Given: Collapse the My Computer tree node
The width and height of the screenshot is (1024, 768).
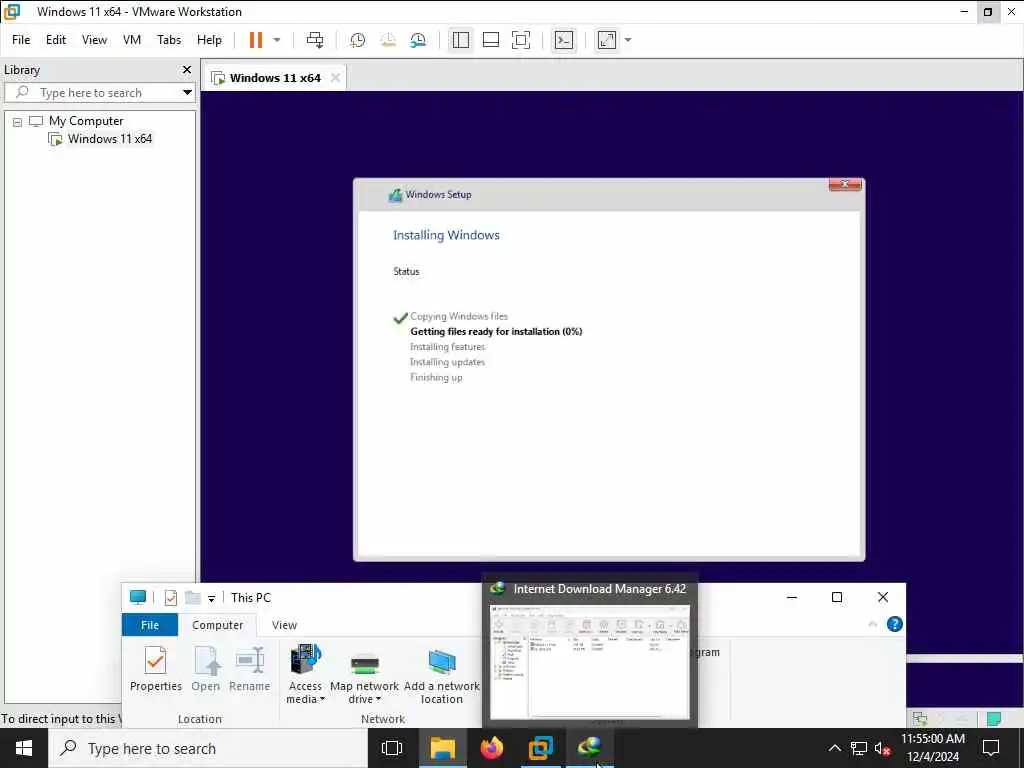Looking at the screenshot, I should pos(18,122).
